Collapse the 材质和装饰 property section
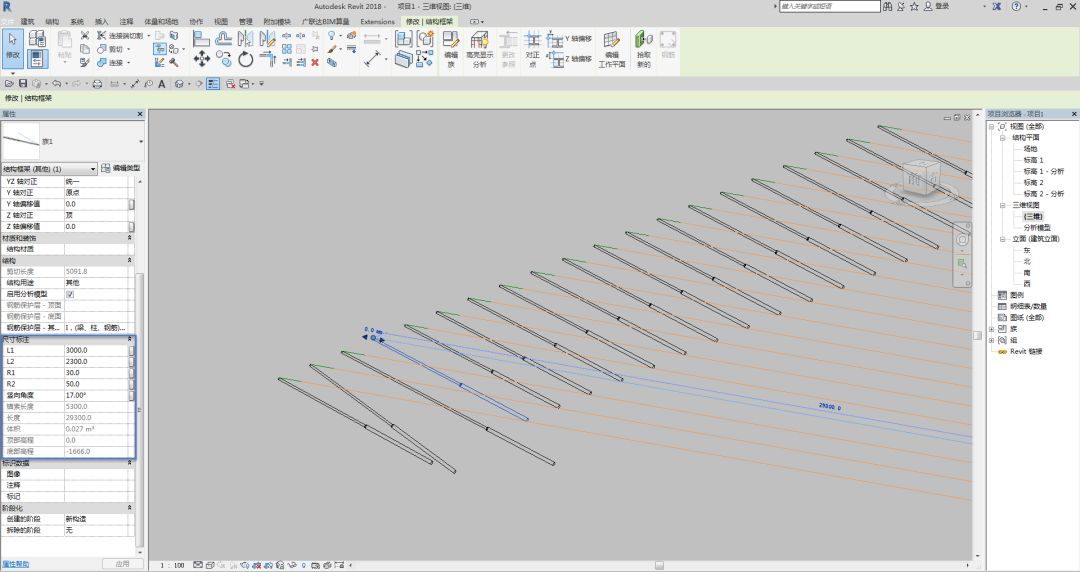This screenshot has height=572, width=1080. pyautogui.click(x=129, y=238)
